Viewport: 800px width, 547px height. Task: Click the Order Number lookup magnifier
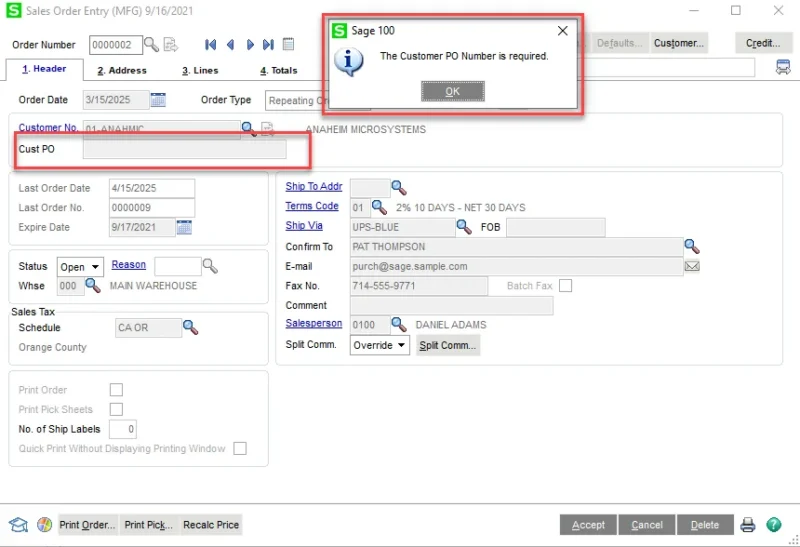(x=152, y=45)
